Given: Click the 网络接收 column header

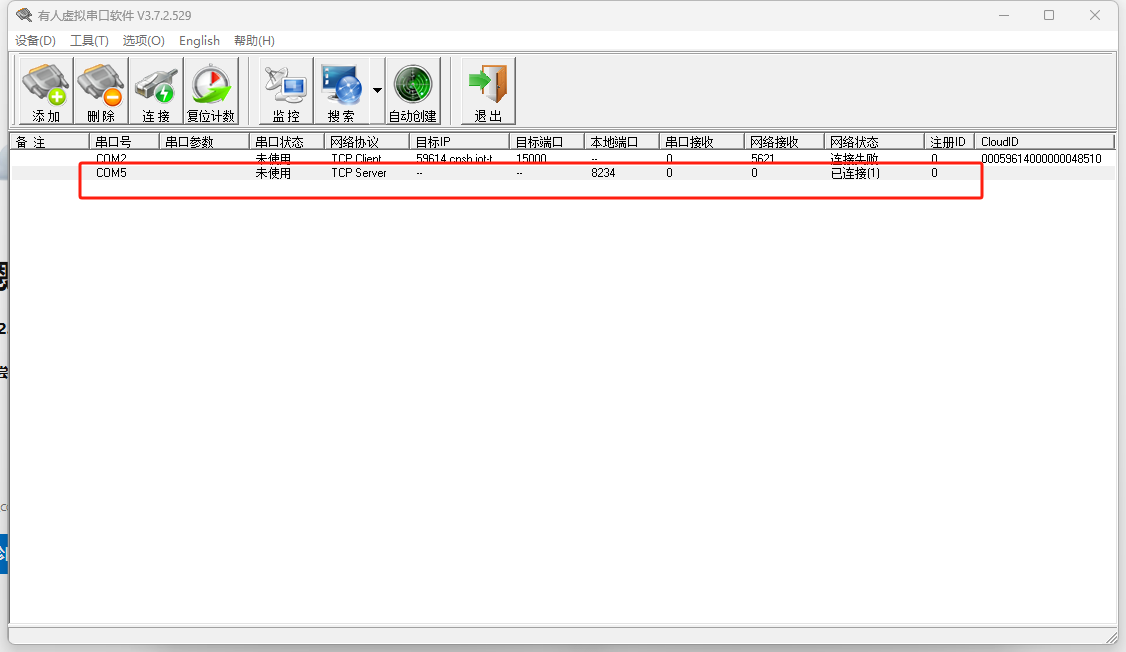Looking at the screenshot, I should tap(783, 141).
